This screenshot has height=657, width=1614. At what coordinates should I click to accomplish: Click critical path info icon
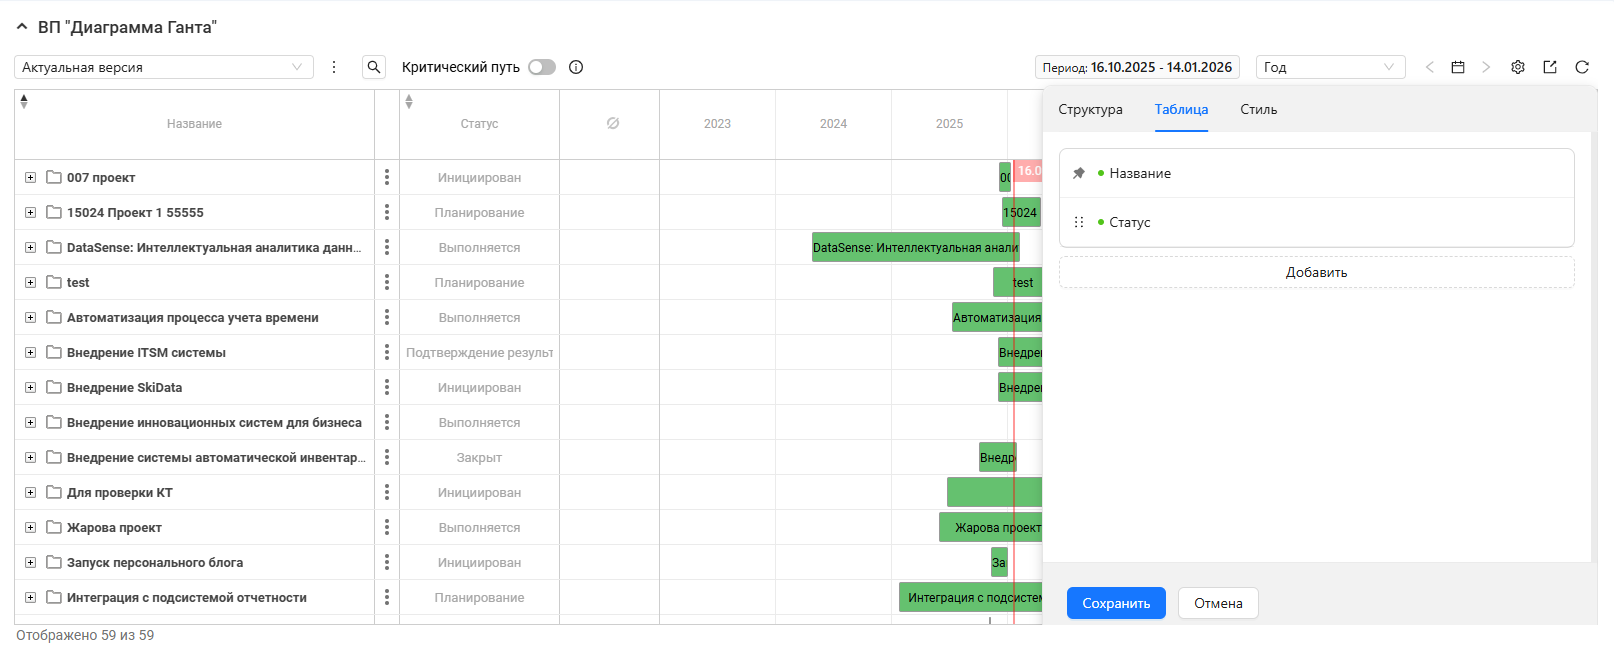pos(576,67)
